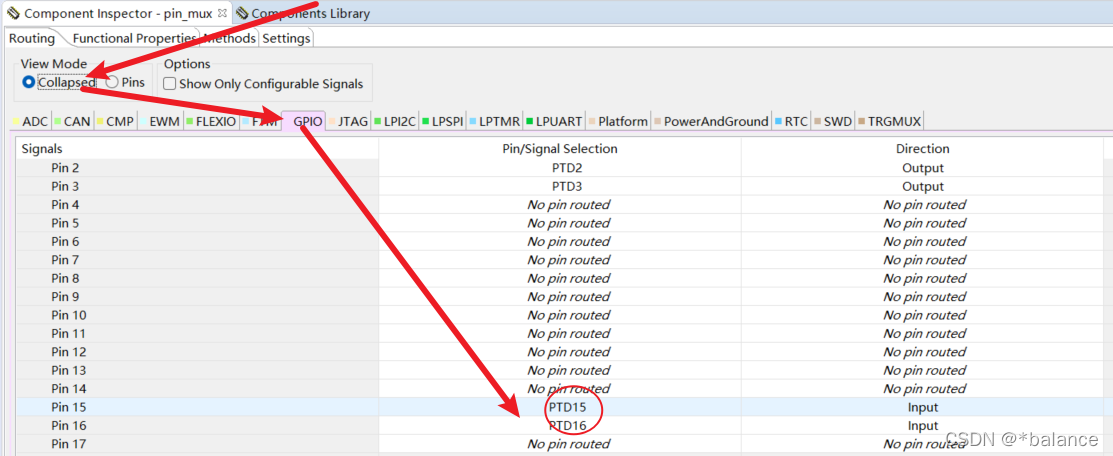The image size is (1113, 456).
Task: Select the Collapsed view mode
Action: (29, 83)
